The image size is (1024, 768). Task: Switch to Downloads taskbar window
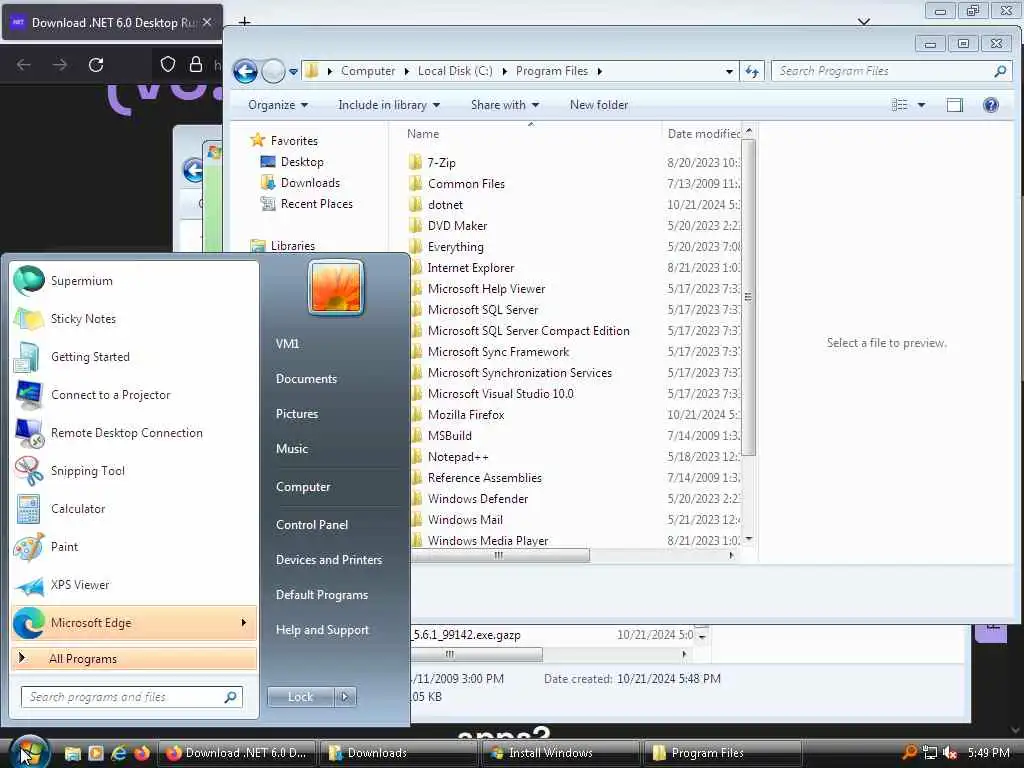coord(399,753)
